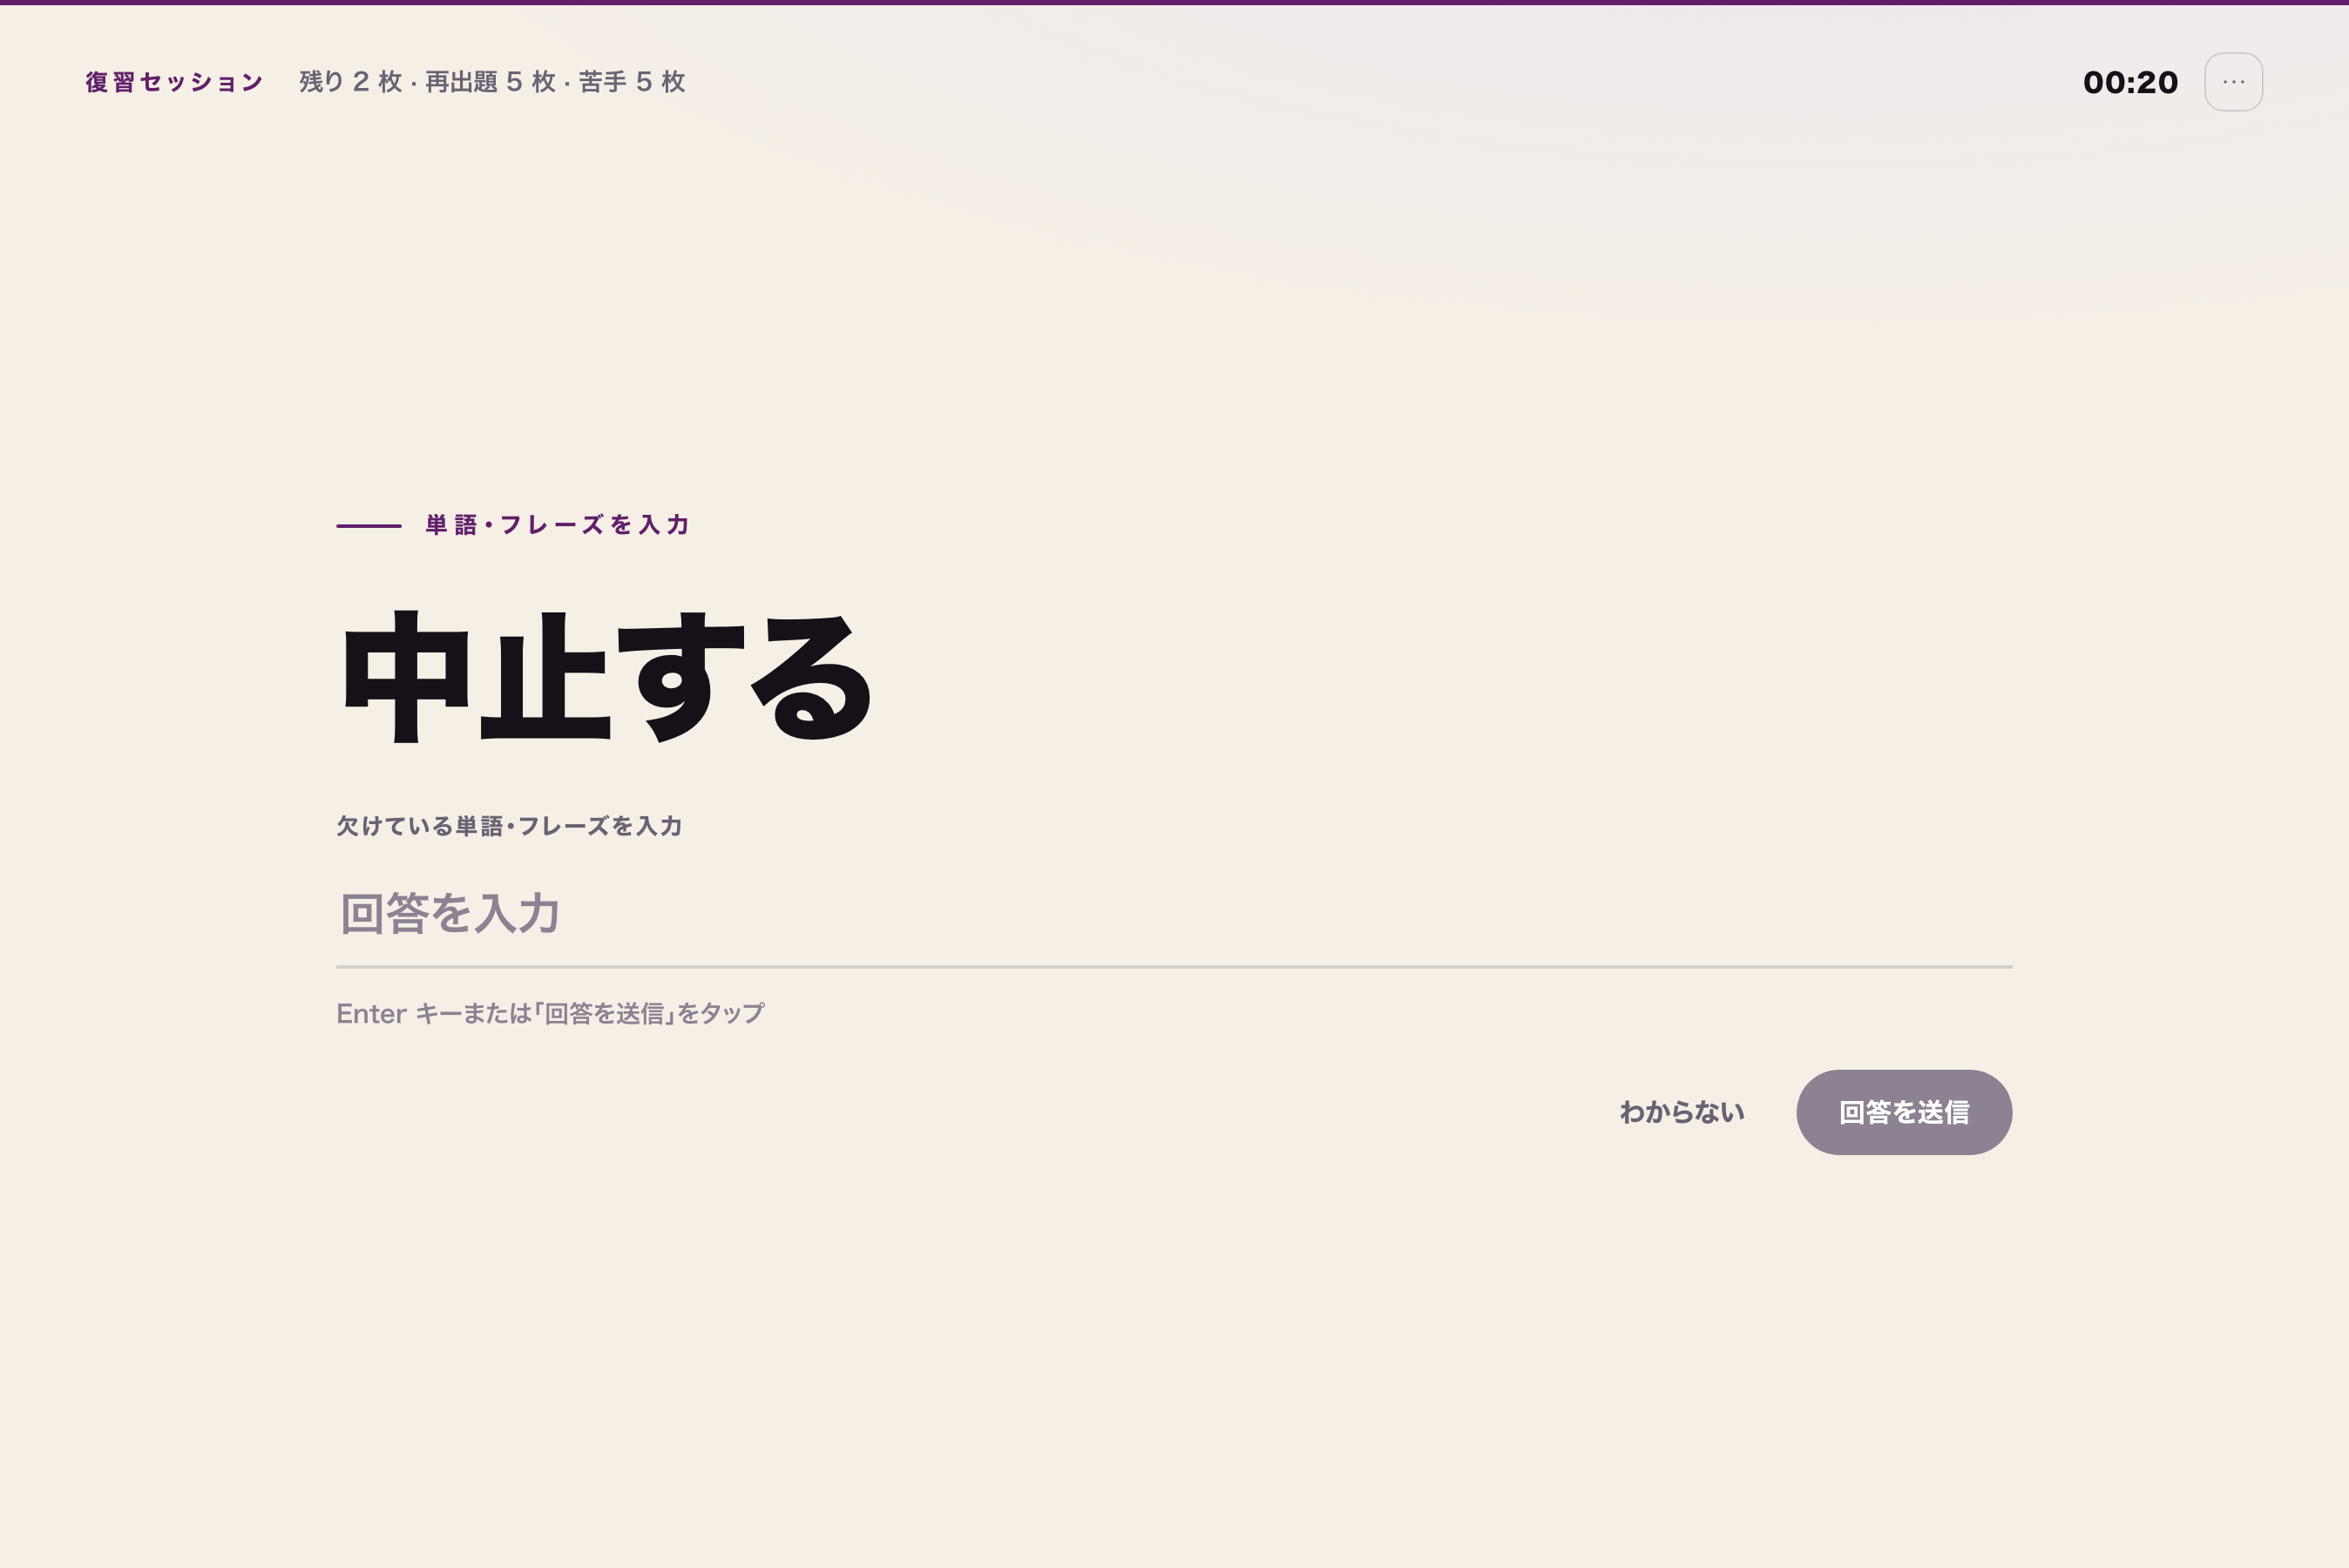The height and width of the screenshot is (1568, 2349).
Task: Click the Enter キーまたは hint text
Action: point(550,1013)
